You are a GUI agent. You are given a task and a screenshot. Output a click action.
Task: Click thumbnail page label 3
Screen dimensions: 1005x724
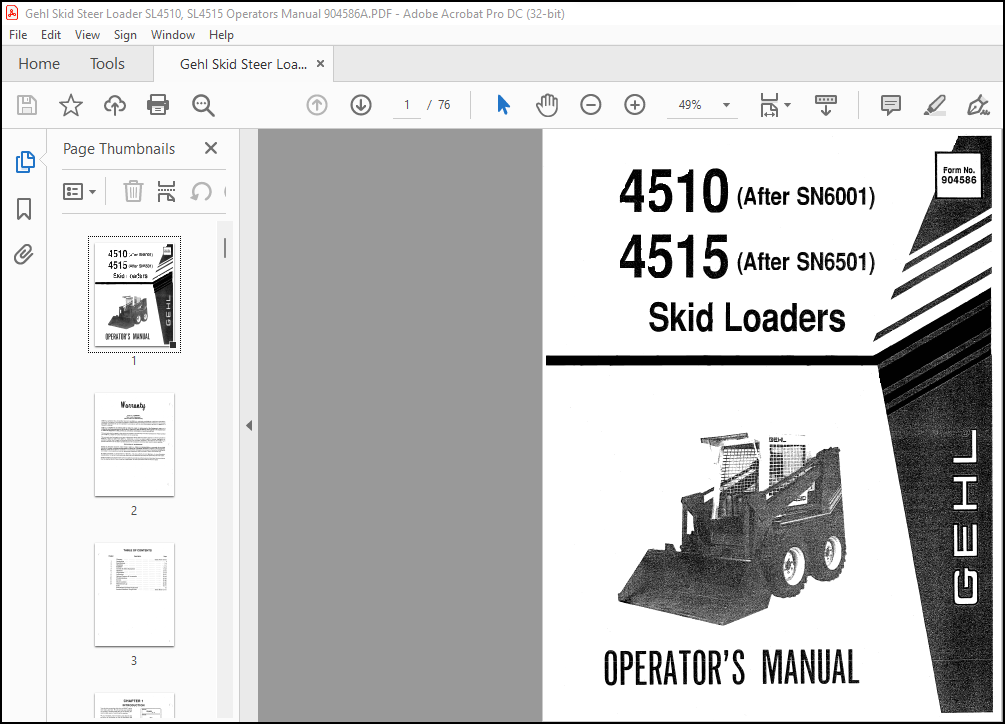tap(134, 661)
